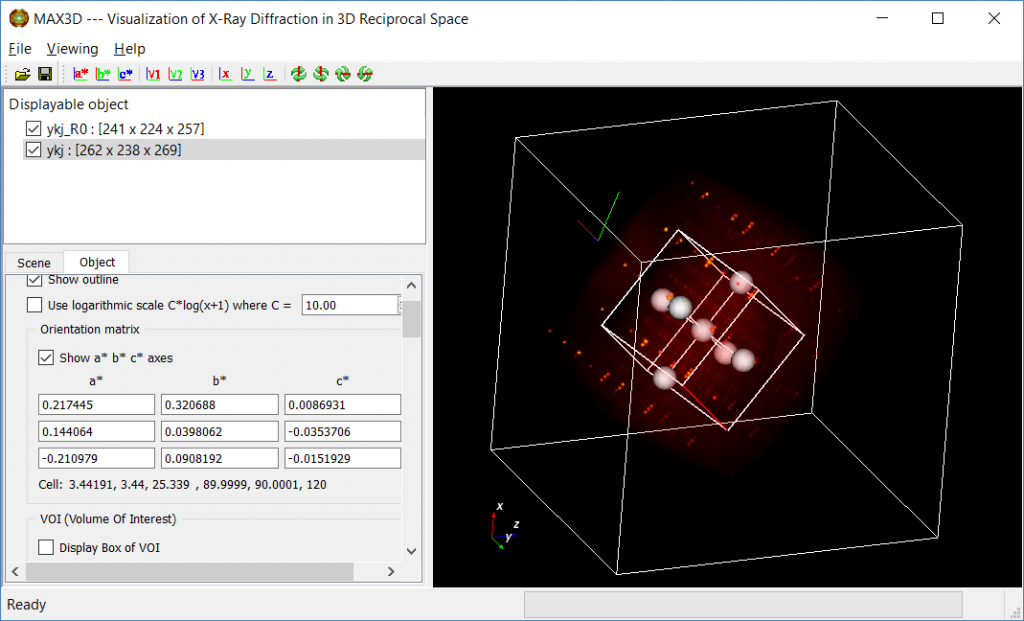The image size is (1024, 621).
Task: Align view along the z axis icon
Action: tap(269, 73)
